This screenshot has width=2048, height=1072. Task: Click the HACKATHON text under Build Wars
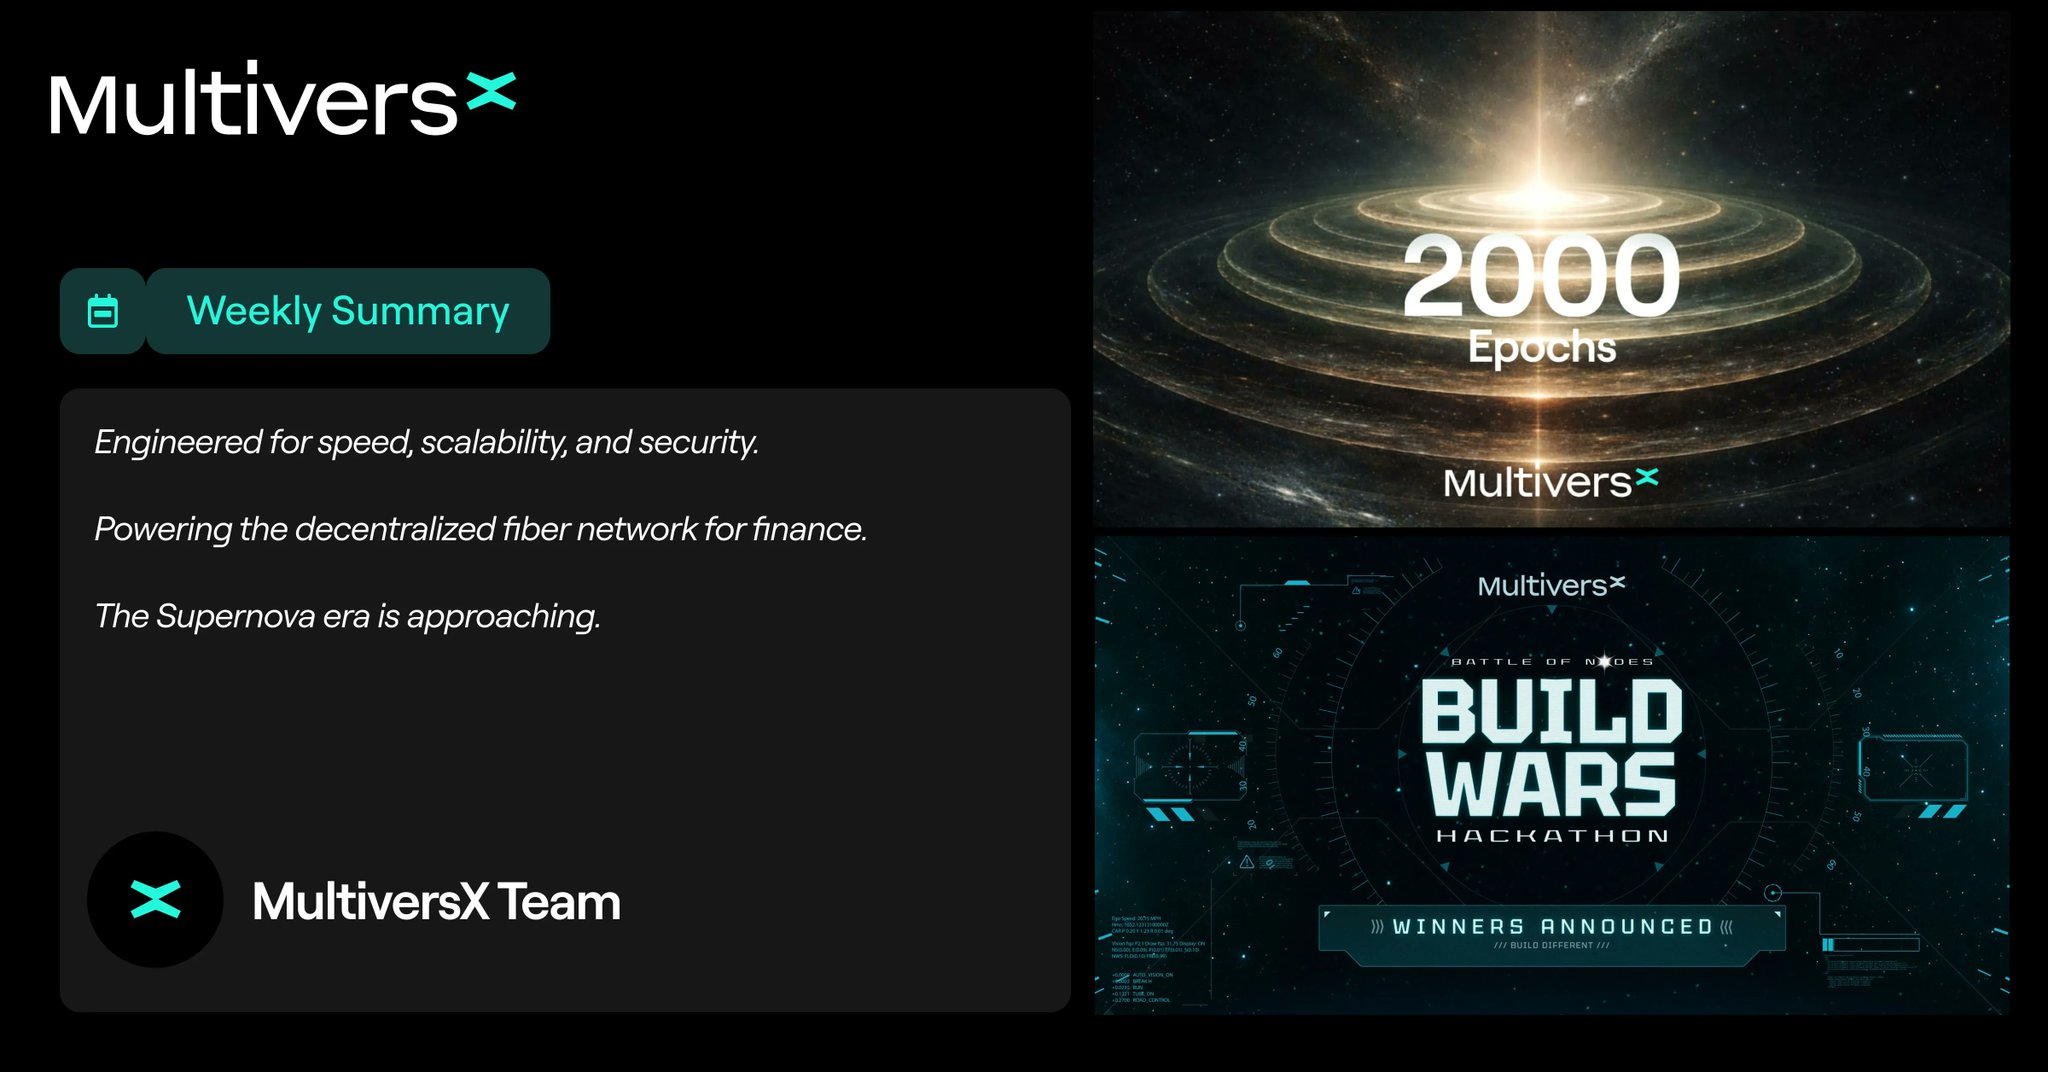[x=1552, y=836]
